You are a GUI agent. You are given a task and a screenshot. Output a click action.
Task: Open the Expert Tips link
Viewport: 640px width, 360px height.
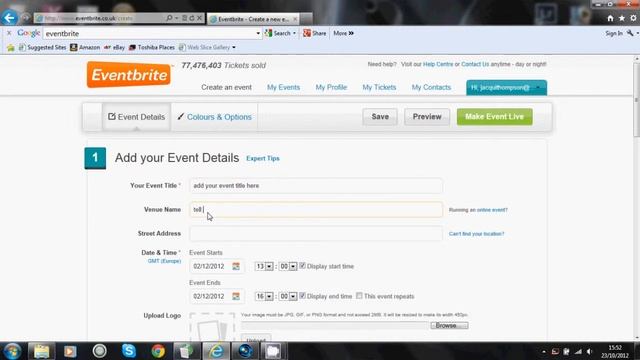[263, 158]
